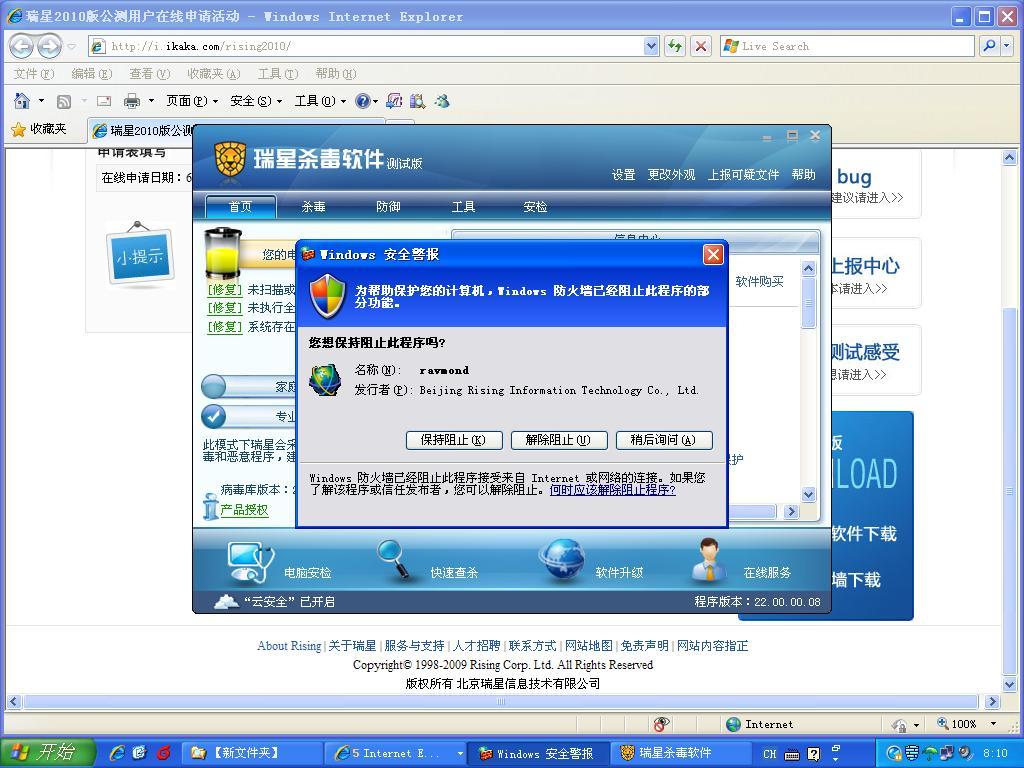1024x768 pixels.
Task: Click IE quick launch icon in taskbar
Action: tap(118, 753)
